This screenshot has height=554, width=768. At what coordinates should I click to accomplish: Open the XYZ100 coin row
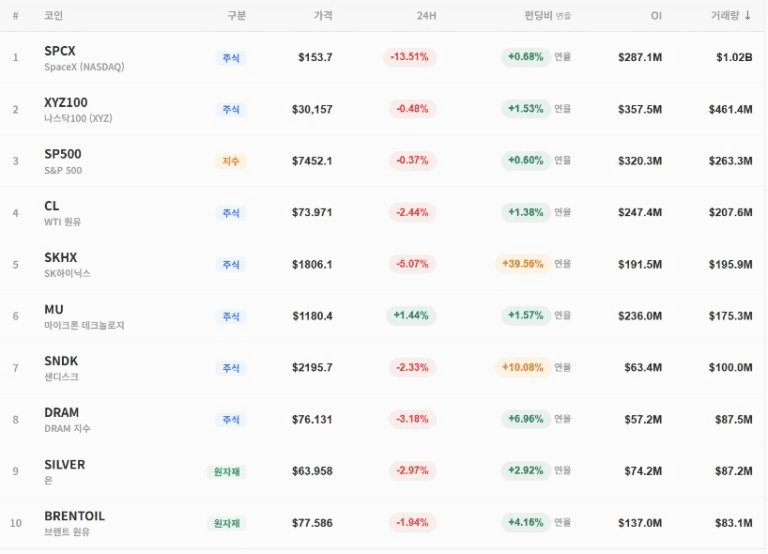coord(382,109)
